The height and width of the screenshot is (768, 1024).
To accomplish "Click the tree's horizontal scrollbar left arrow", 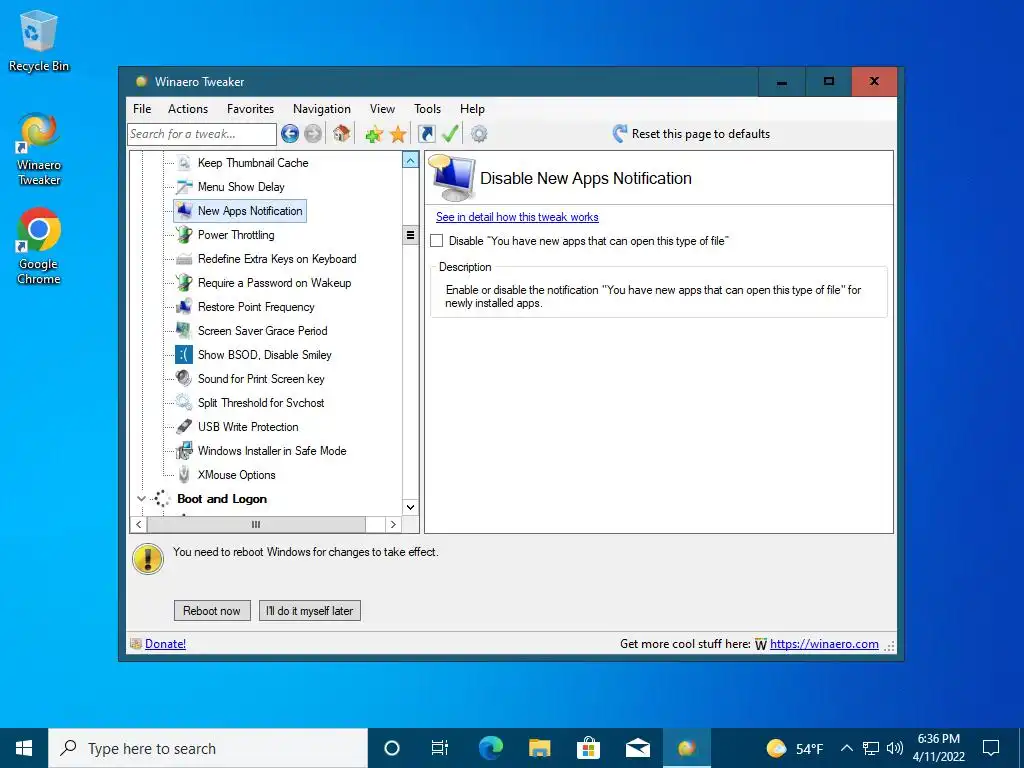I will 138,524.
